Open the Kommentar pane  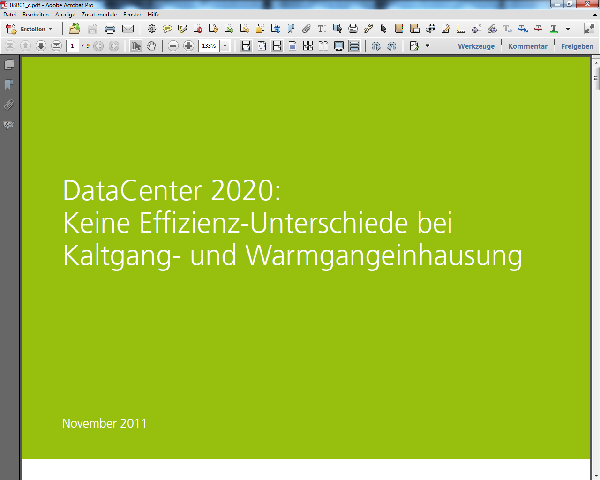(527, 46)
